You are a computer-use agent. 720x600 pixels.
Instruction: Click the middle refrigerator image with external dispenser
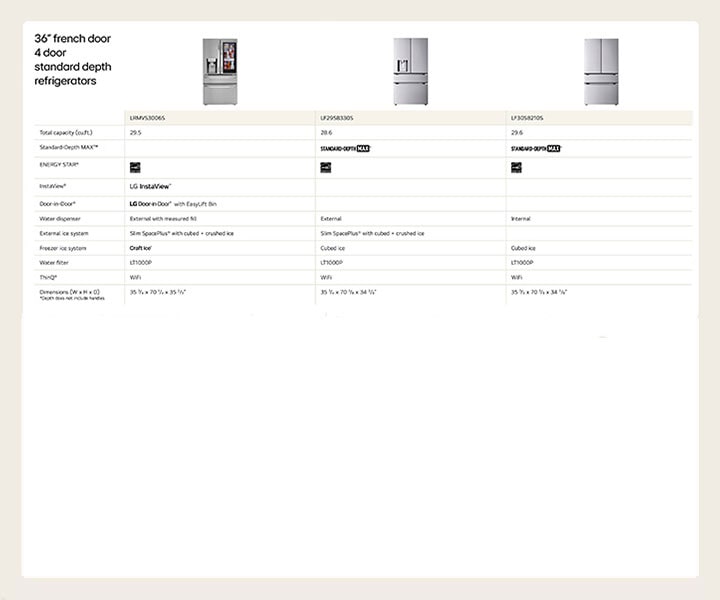click(x=411, y=72)
